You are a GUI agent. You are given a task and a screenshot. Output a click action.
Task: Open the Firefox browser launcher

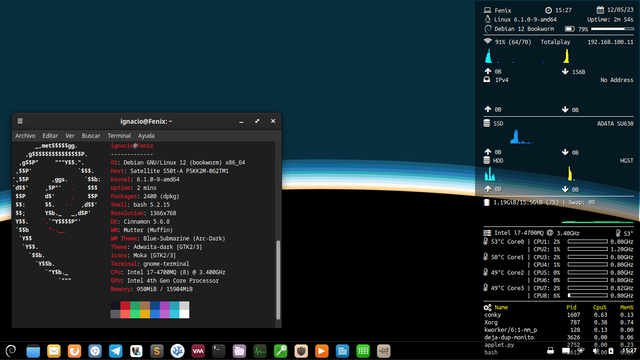click(x=74, y=351)
